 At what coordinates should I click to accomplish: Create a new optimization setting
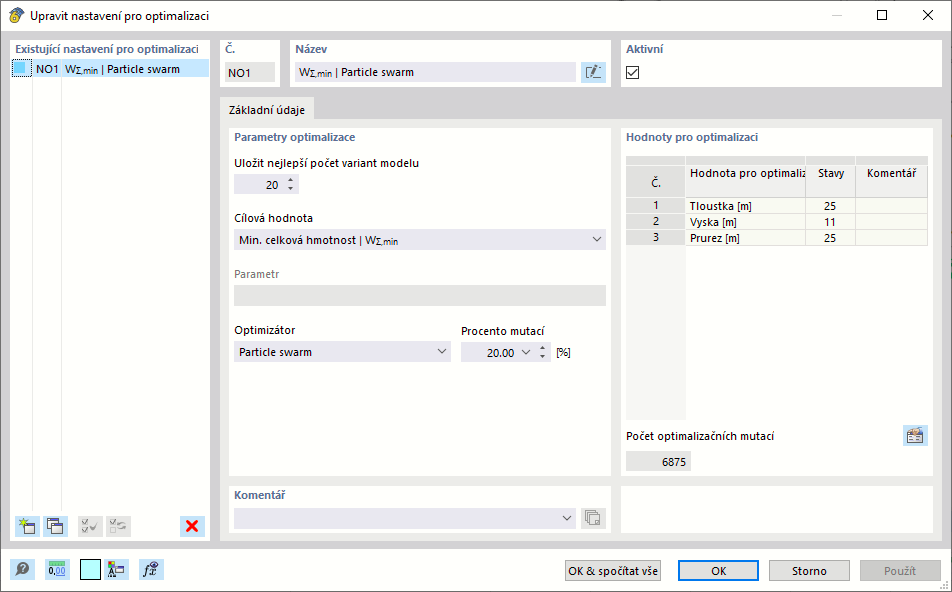coord(26,526)
